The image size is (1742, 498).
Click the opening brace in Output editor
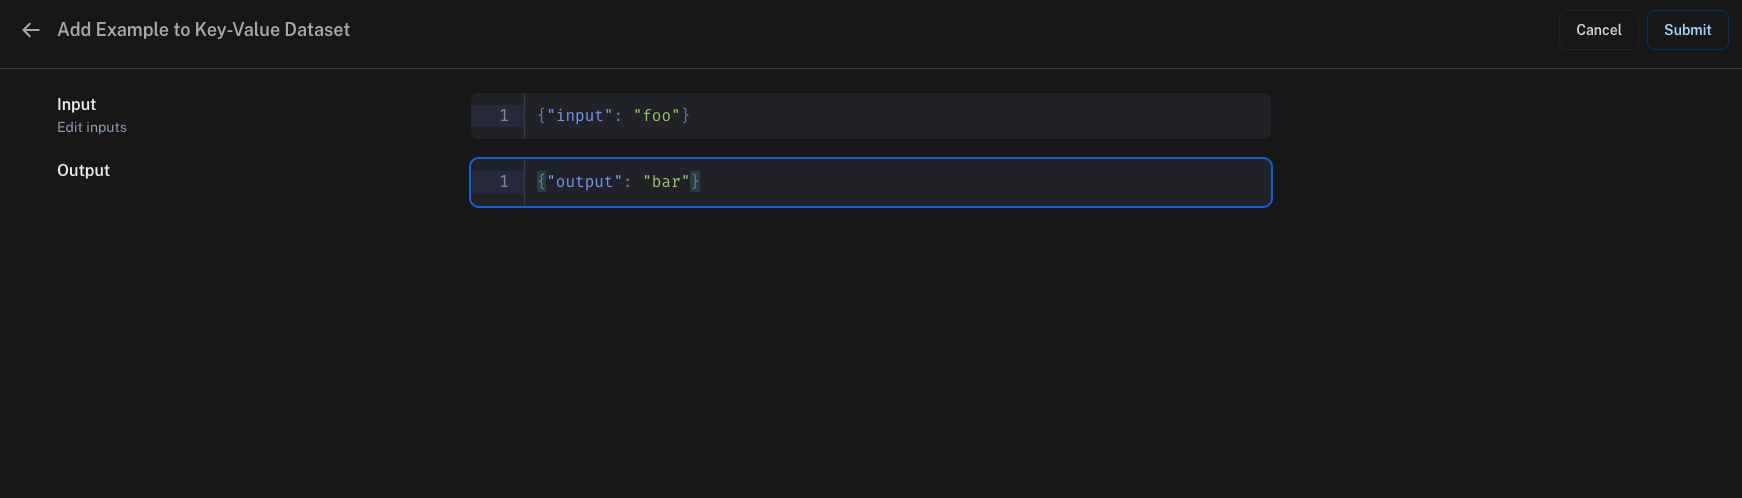[x=541, y=182]
